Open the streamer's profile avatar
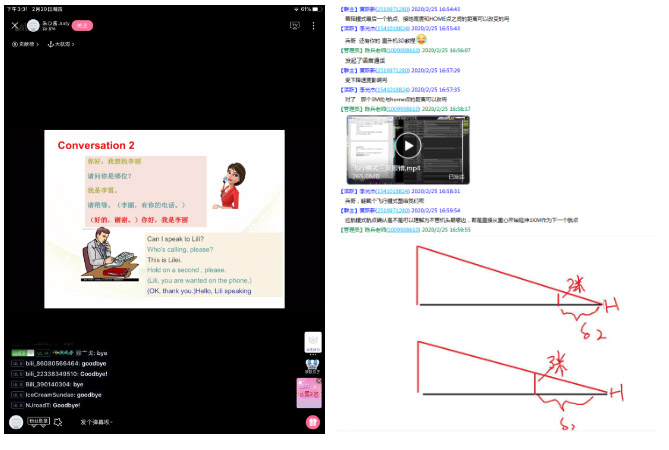 pos(33,25)
